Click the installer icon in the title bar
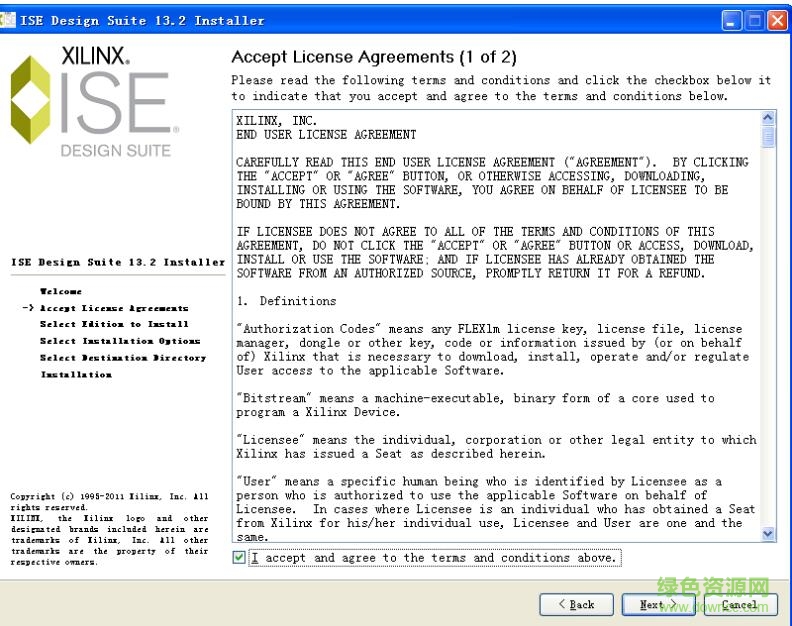This screenshot has width=792, height=626. (8, 20)
